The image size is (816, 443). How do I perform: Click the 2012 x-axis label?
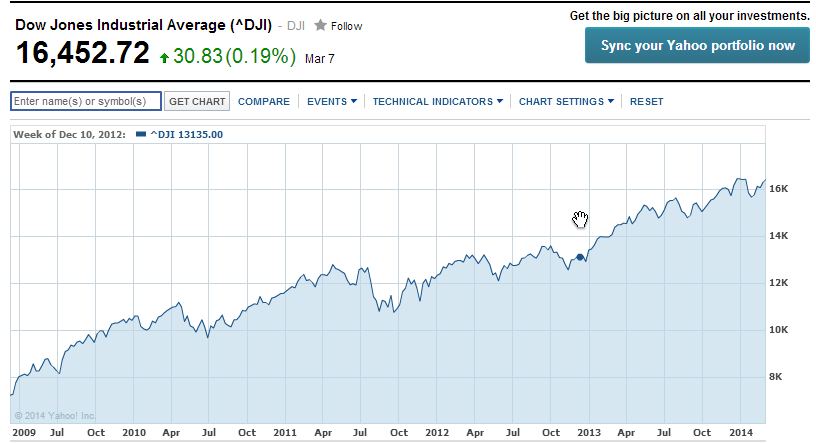(x=437, y=433)
